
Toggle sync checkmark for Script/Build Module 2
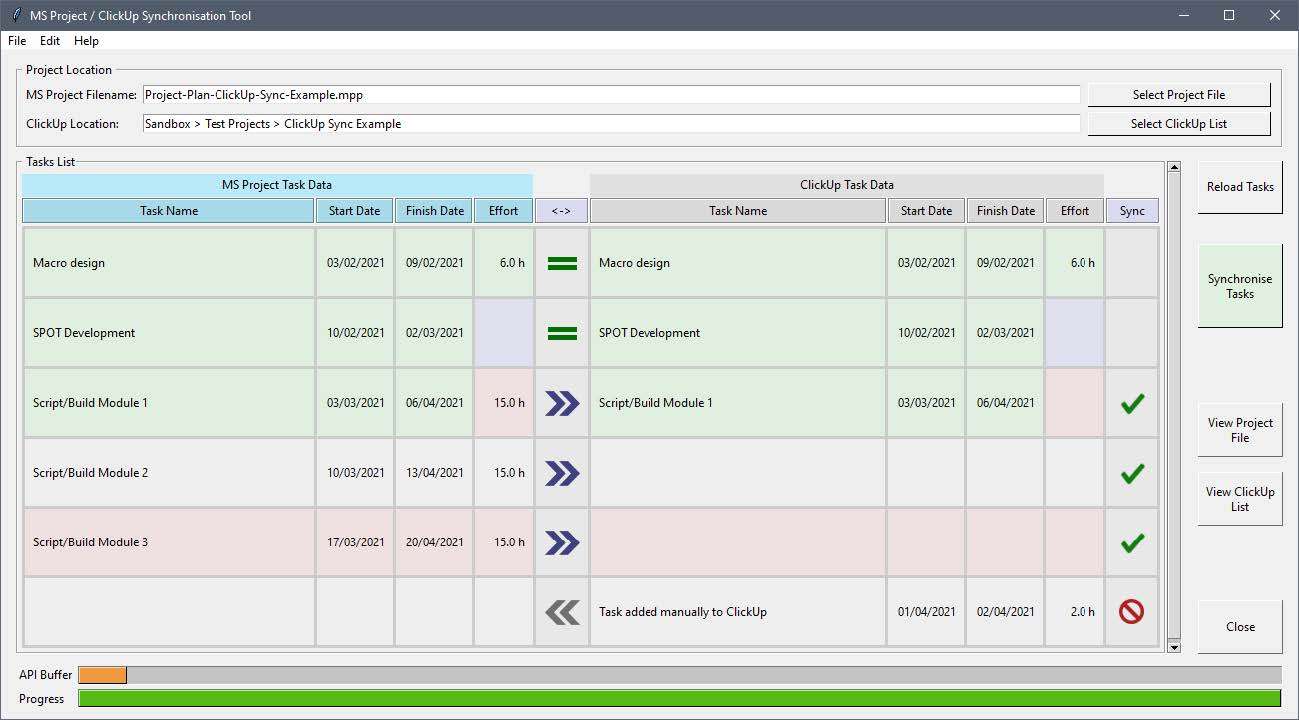1132,473
